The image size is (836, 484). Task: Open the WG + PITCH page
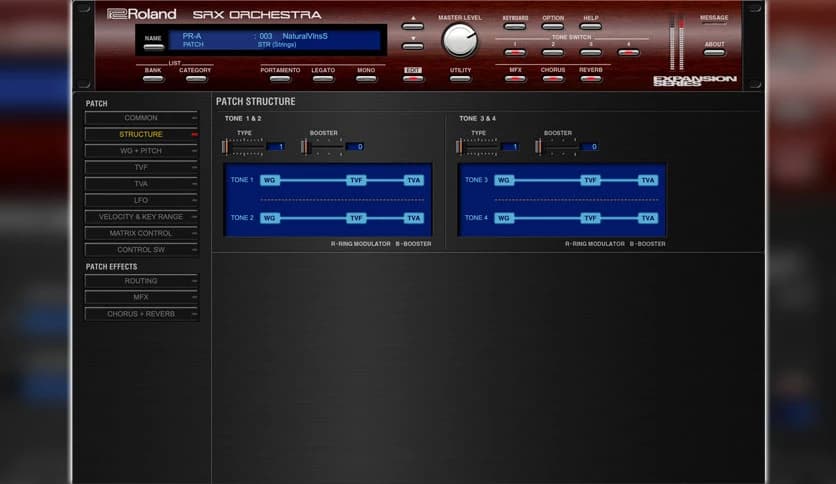(x=141, y=151)
